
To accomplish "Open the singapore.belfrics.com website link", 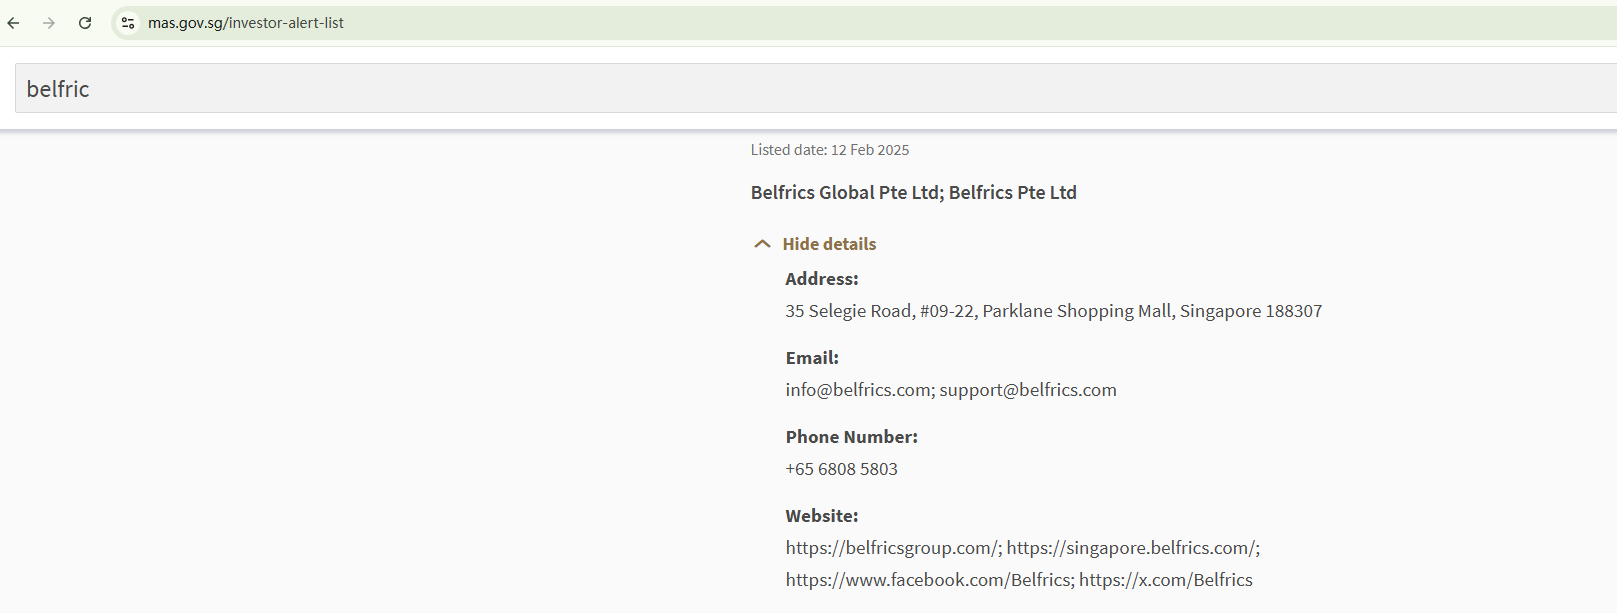I will point(1130,548).
